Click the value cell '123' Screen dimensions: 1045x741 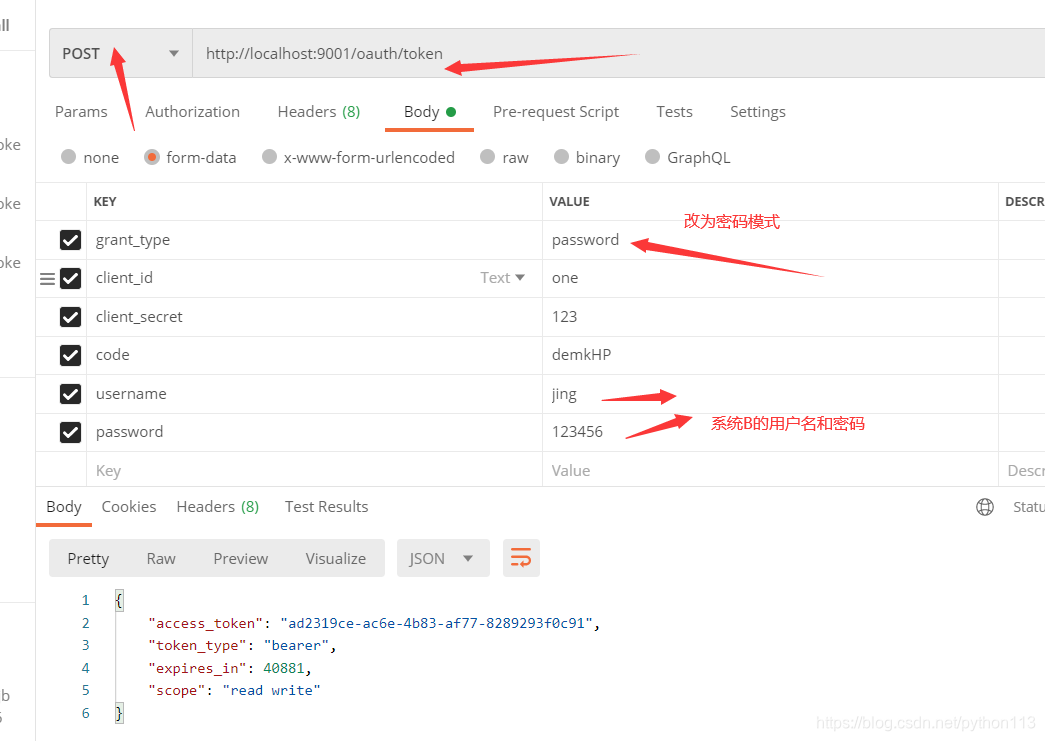coord(770,317)
